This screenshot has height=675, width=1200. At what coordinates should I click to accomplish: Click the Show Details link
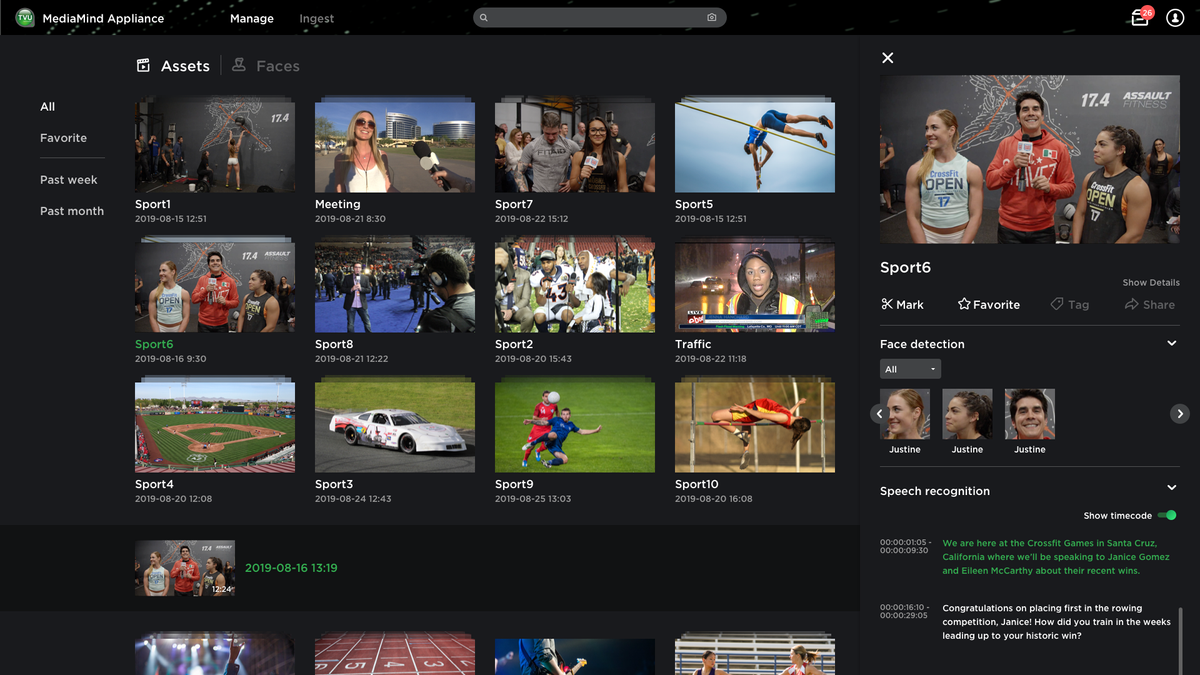point(1150,282)
